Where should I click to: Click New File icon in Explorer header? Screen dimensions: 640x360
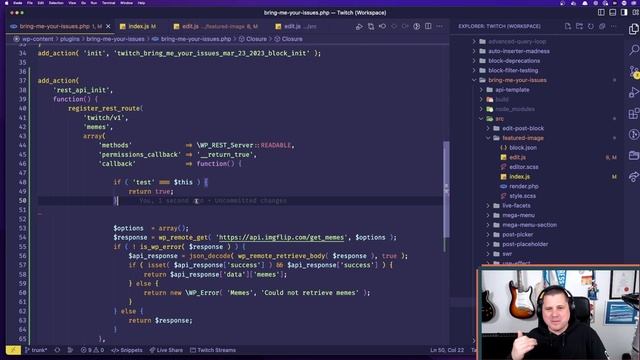point(568,26)
